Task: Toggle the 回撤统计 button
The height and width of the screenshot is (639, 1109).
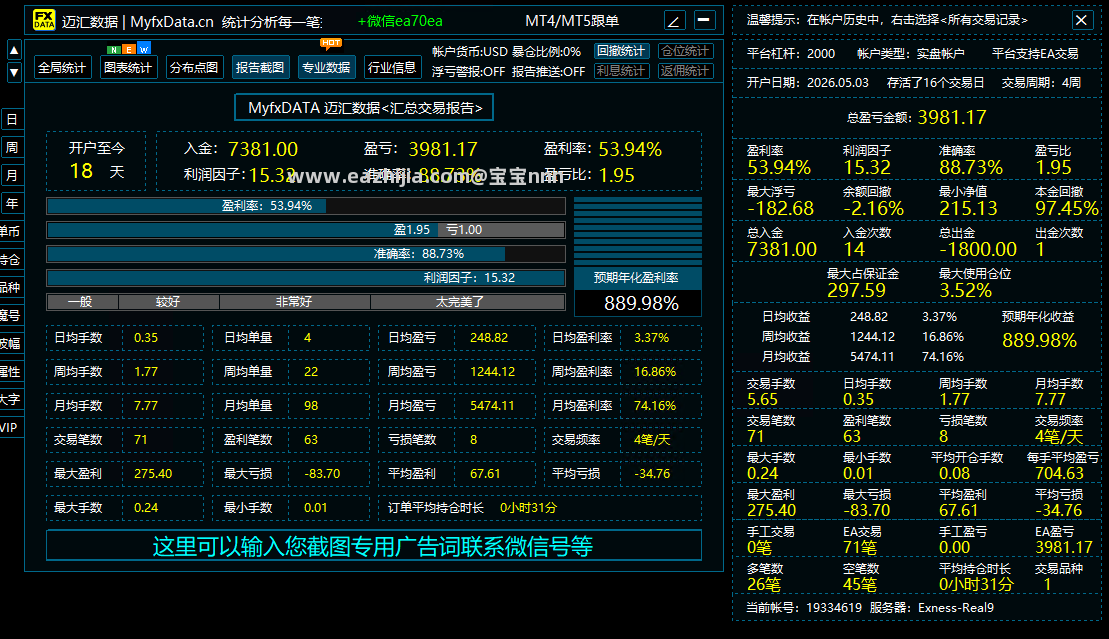Action: tap(621, 51)
